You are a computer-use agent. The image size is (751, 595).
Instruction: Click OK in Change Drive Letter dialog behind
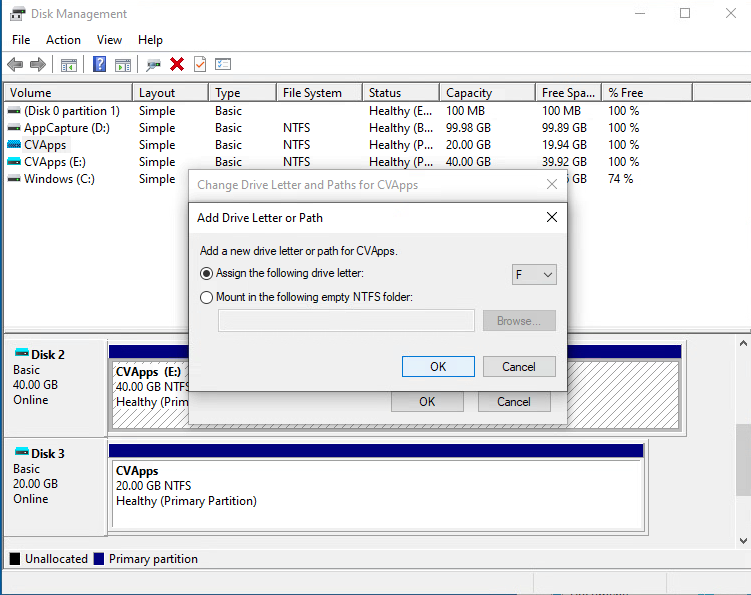pyautogui.click(x=427, y=401)
